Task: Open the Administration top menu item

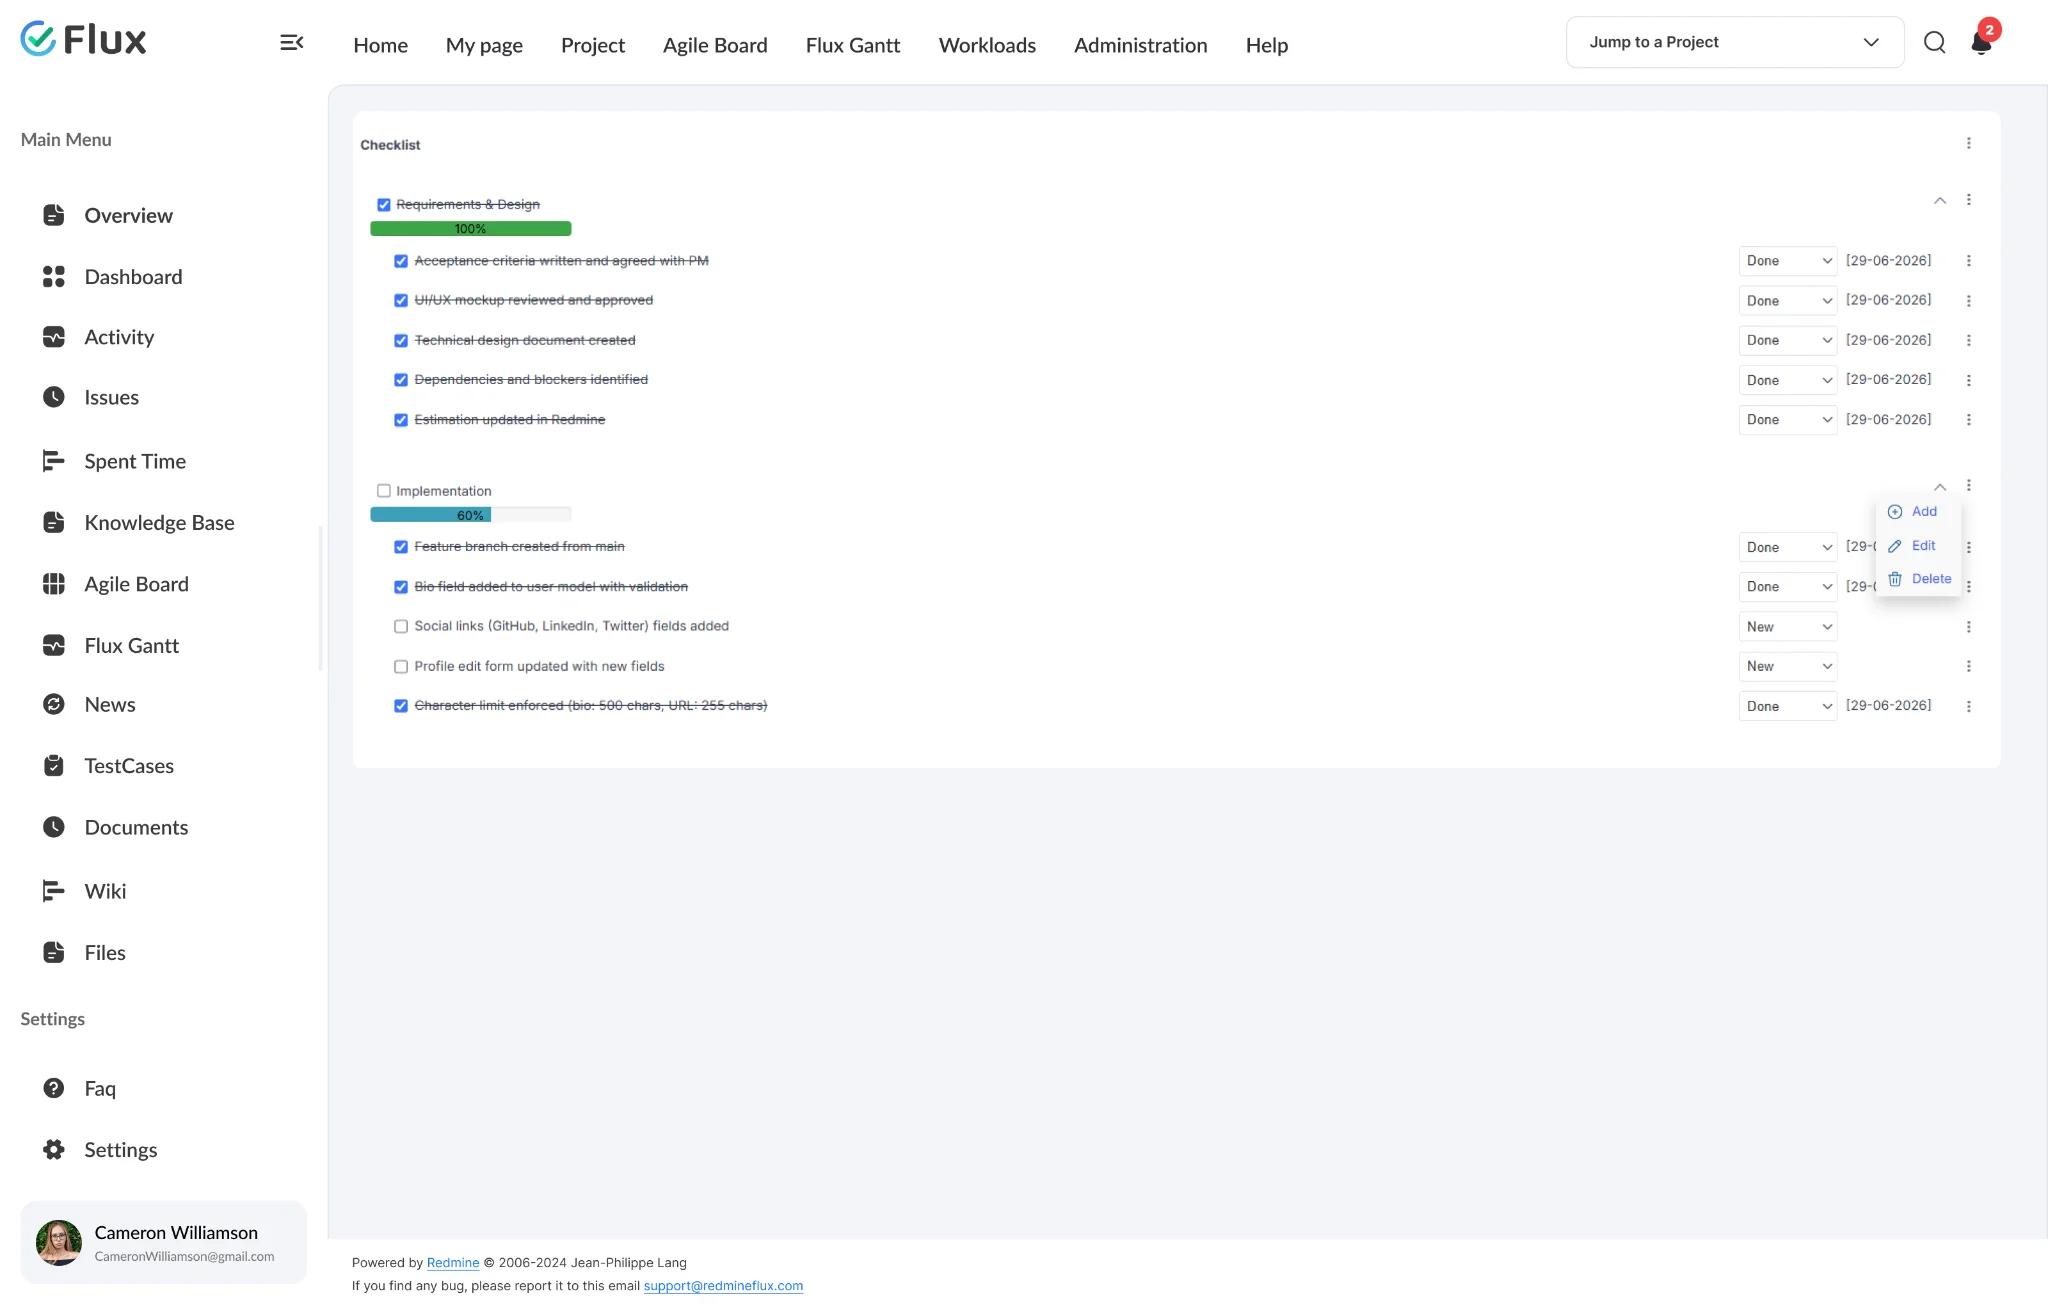Action: click(1140, 45)
